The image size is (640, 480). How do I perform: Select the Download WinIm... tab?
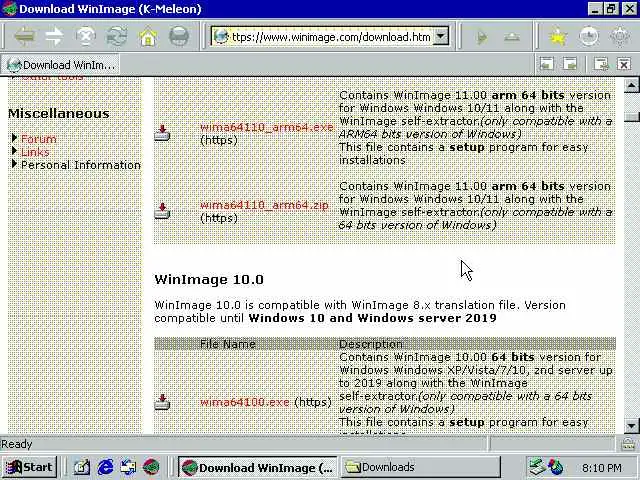click(60, 64)
